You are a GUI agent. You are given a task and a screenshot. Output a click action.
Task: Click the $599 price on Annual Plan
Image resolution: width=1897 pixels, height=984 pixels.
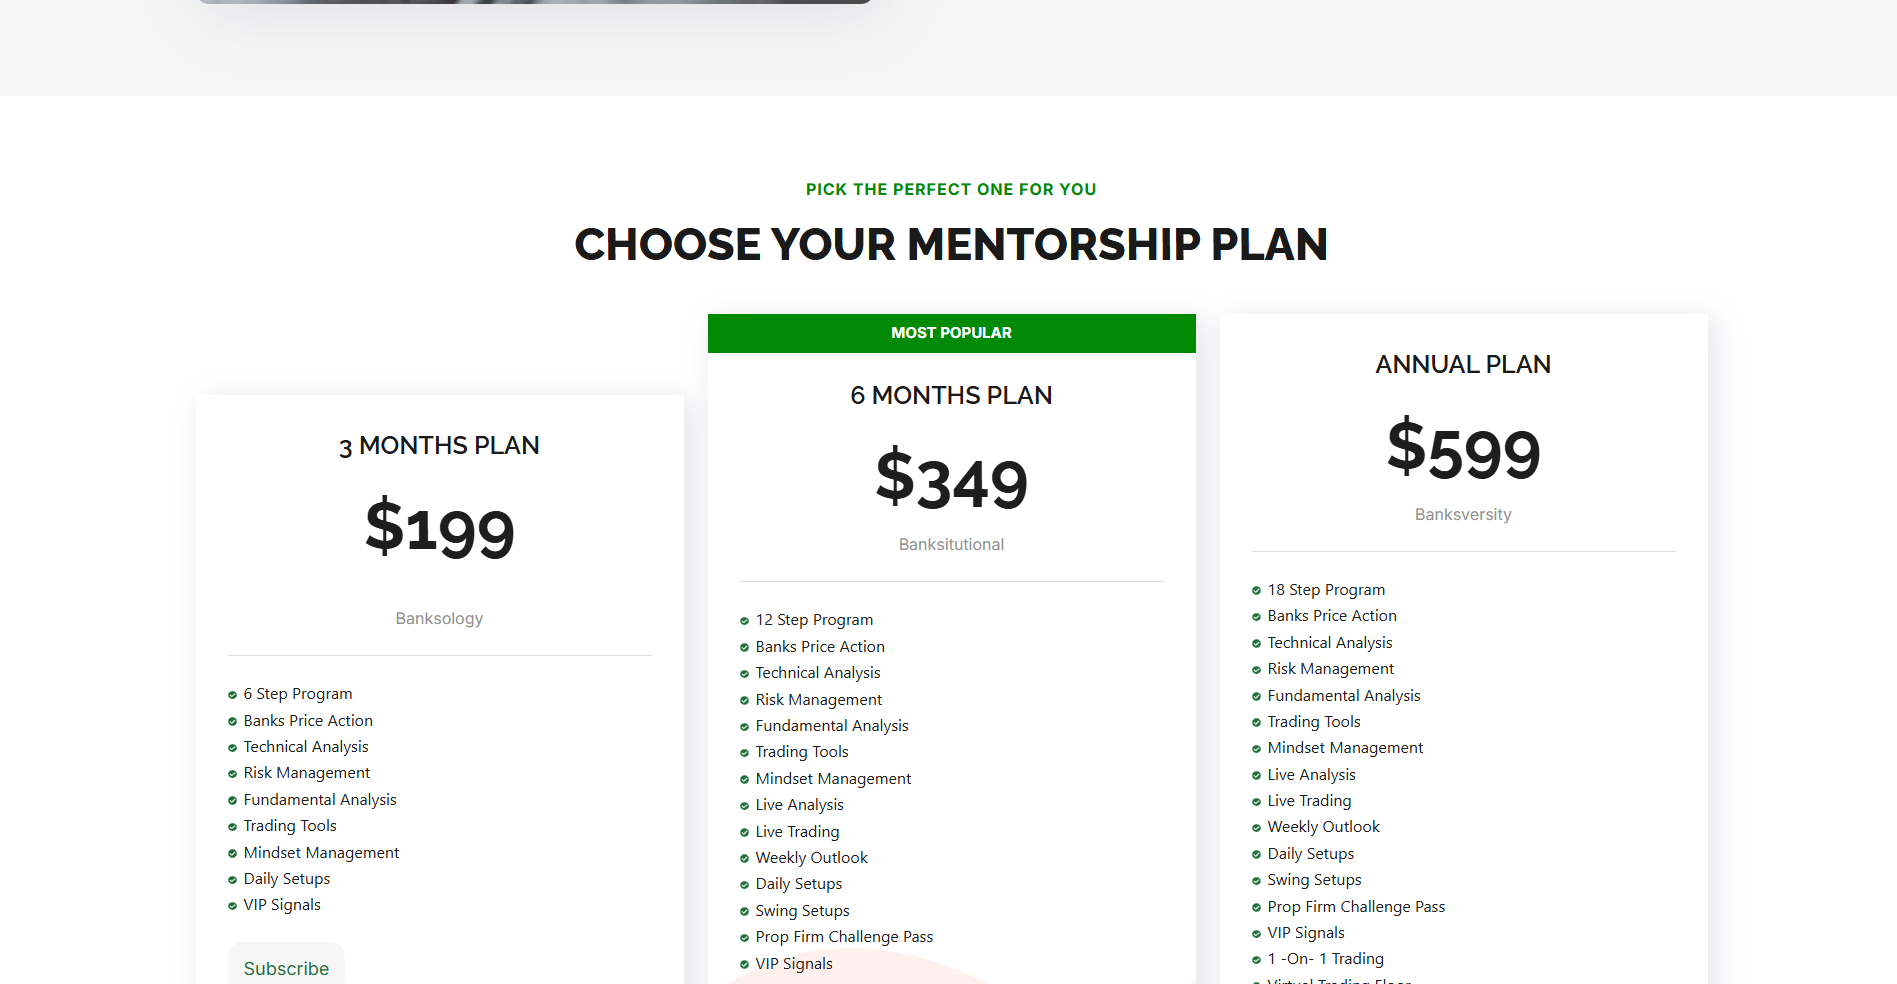(1463, 451)
